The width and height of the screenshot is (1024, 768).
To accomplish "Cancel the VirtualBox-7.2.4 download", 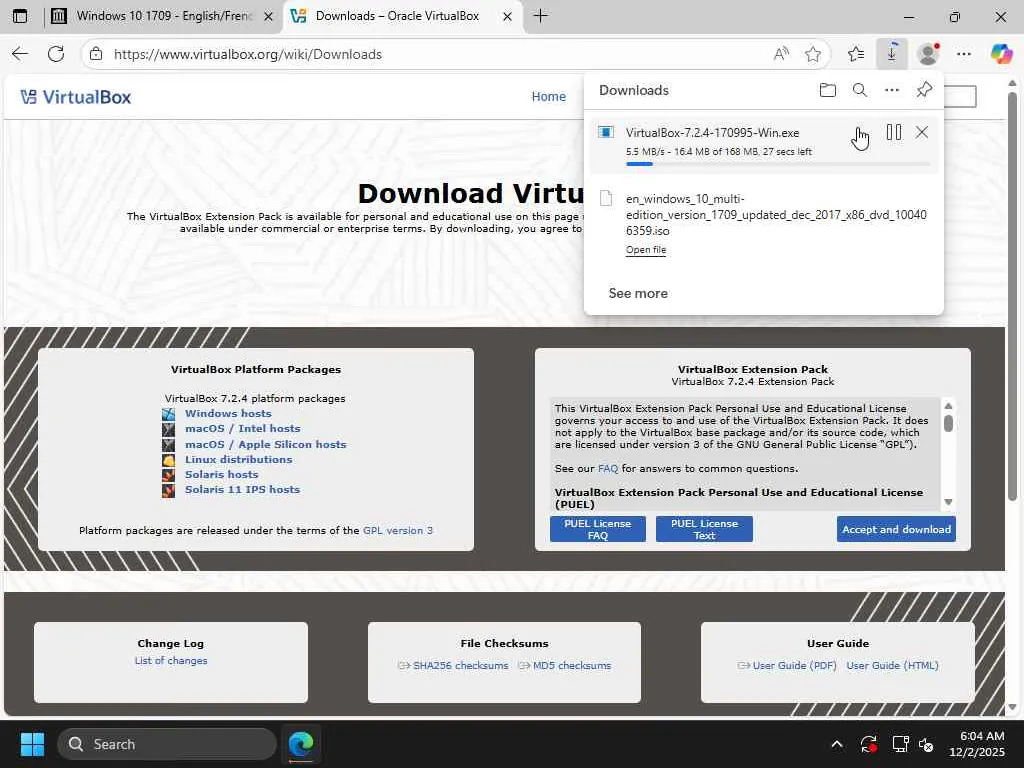I will [x=921, y=133].
